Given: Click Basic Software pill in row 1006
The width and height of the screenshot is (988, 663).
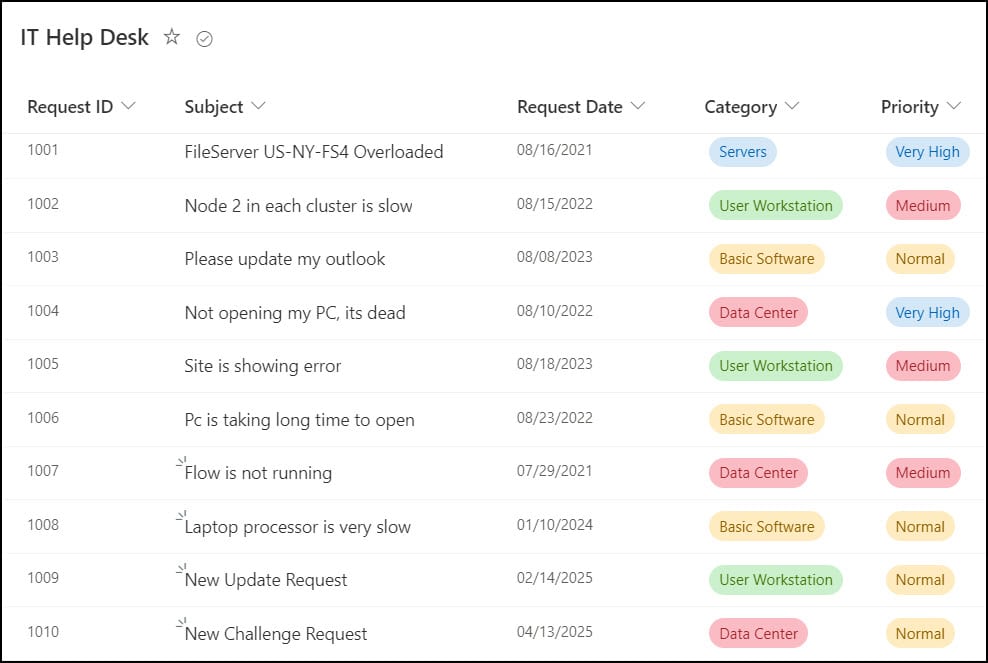Looking at the screenshot, I should tap(767, 420).
